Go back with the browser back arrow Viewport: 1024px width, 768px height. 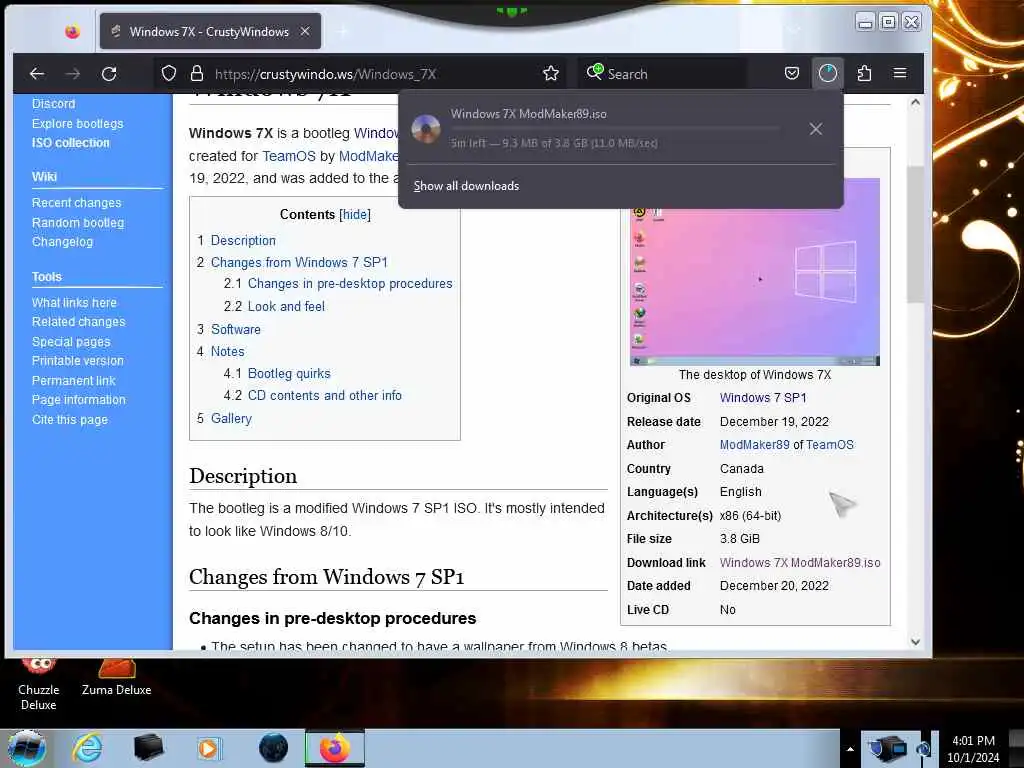37,74
